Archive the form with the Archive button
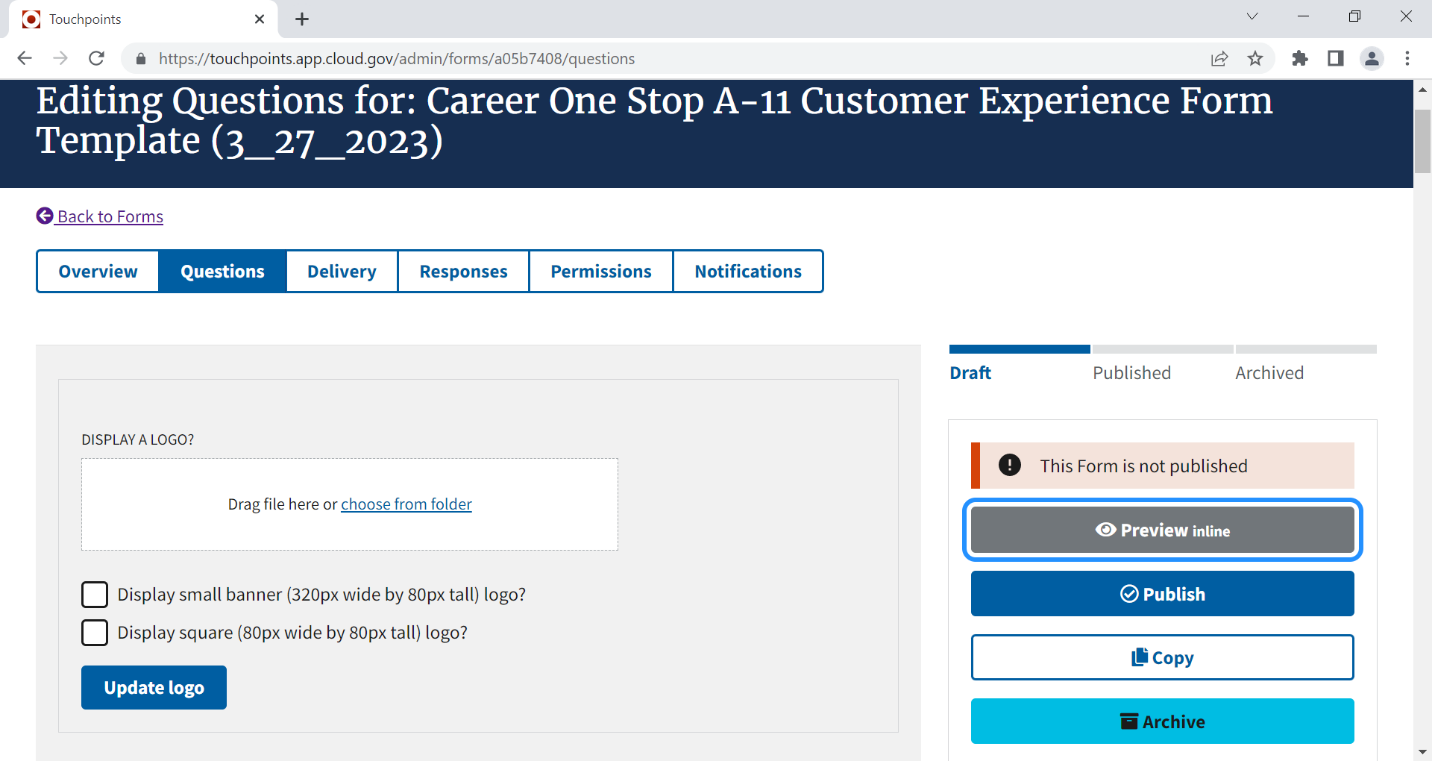The image size is (1432, 761). click(x=1162, y=722)
